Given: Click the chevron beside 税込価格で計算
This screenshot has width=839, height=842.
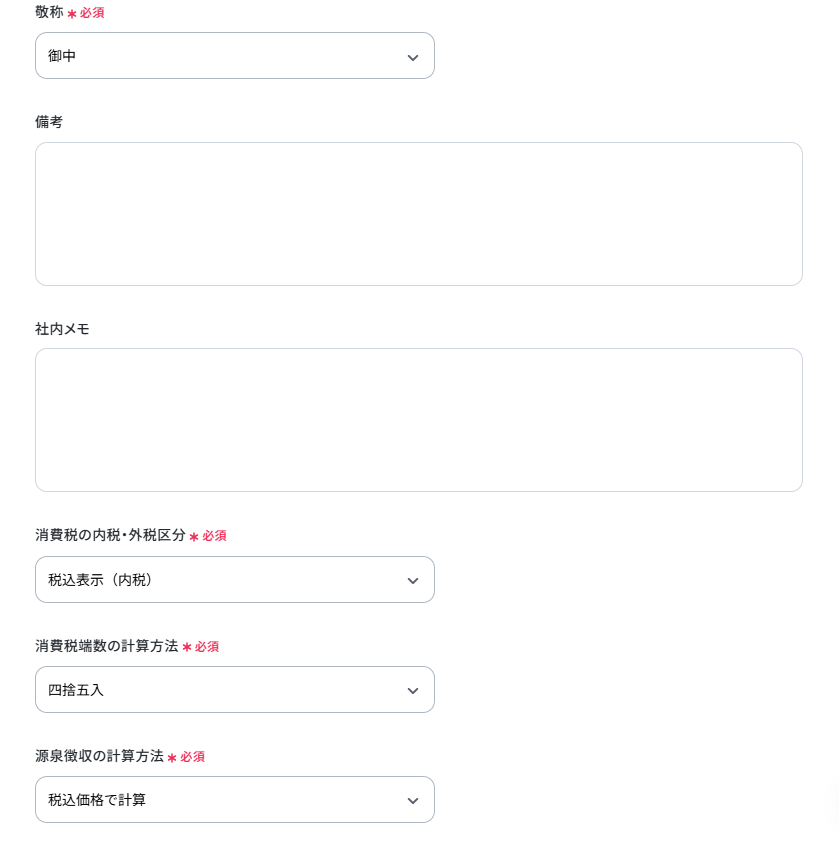Looking at the screenshot, I should pos(413,801).
